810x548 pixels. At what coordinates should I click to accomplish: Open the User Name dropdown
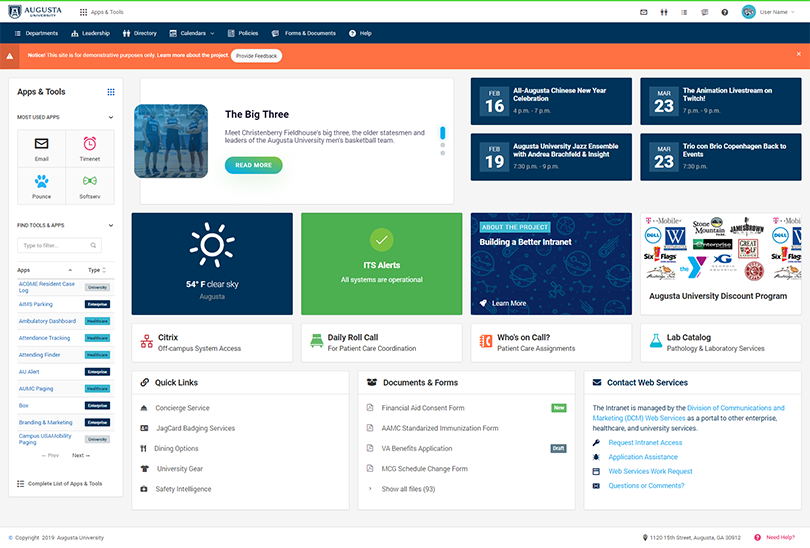[x=777, y=12]
